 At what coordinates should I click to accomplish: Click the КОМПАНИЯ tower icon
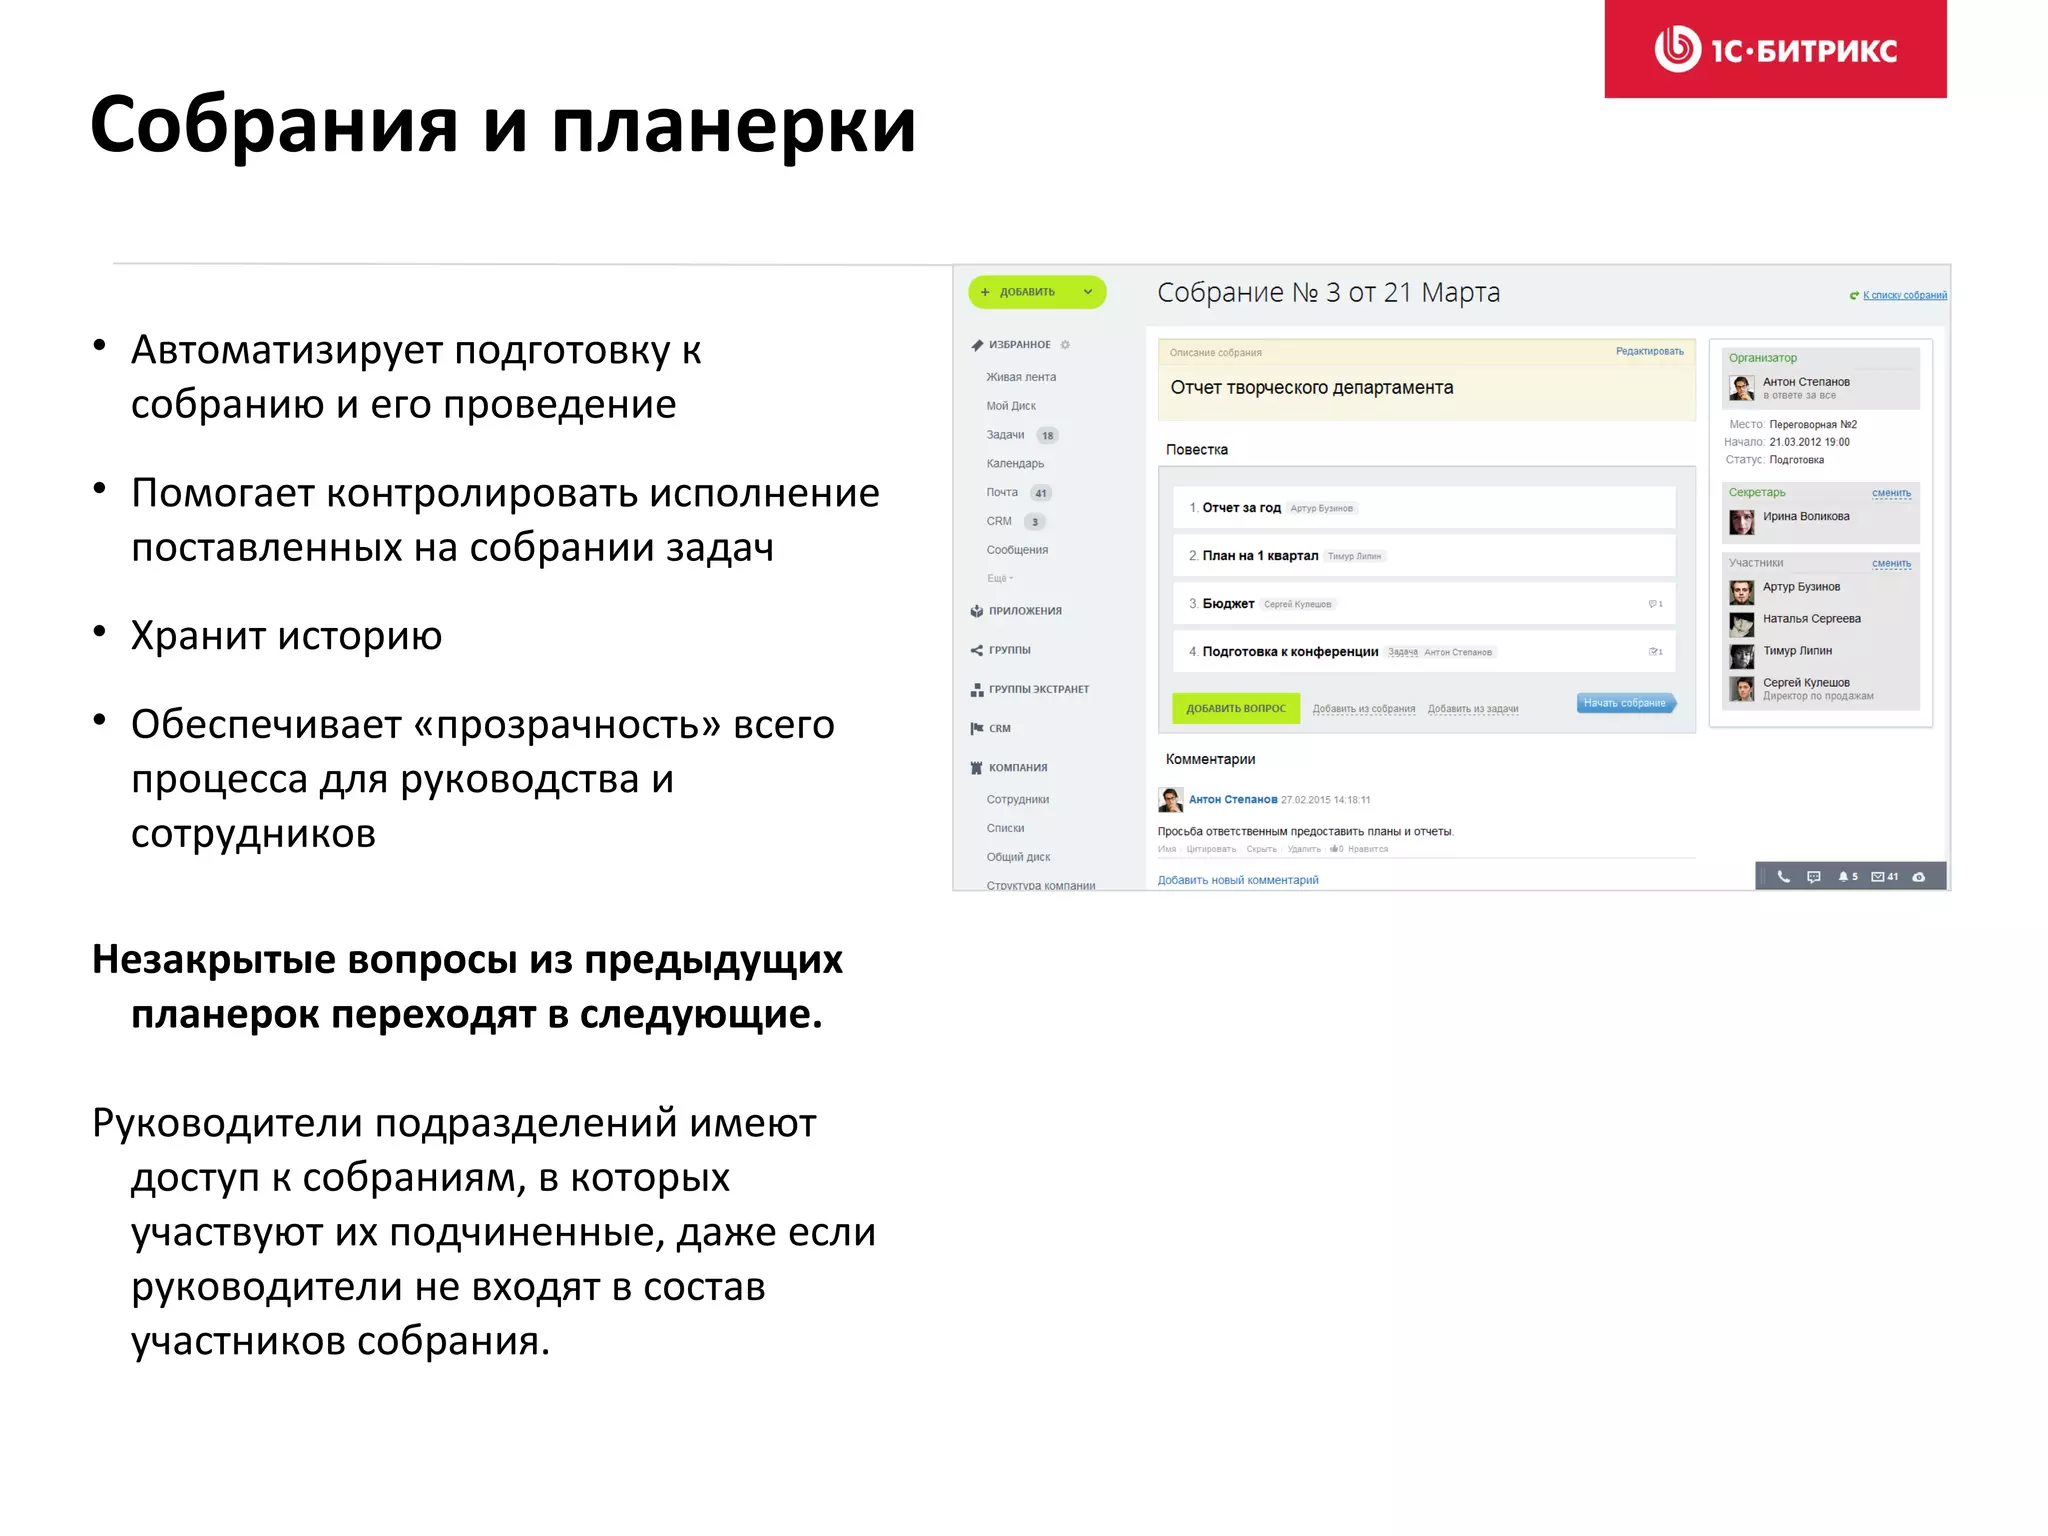point(977,768)
